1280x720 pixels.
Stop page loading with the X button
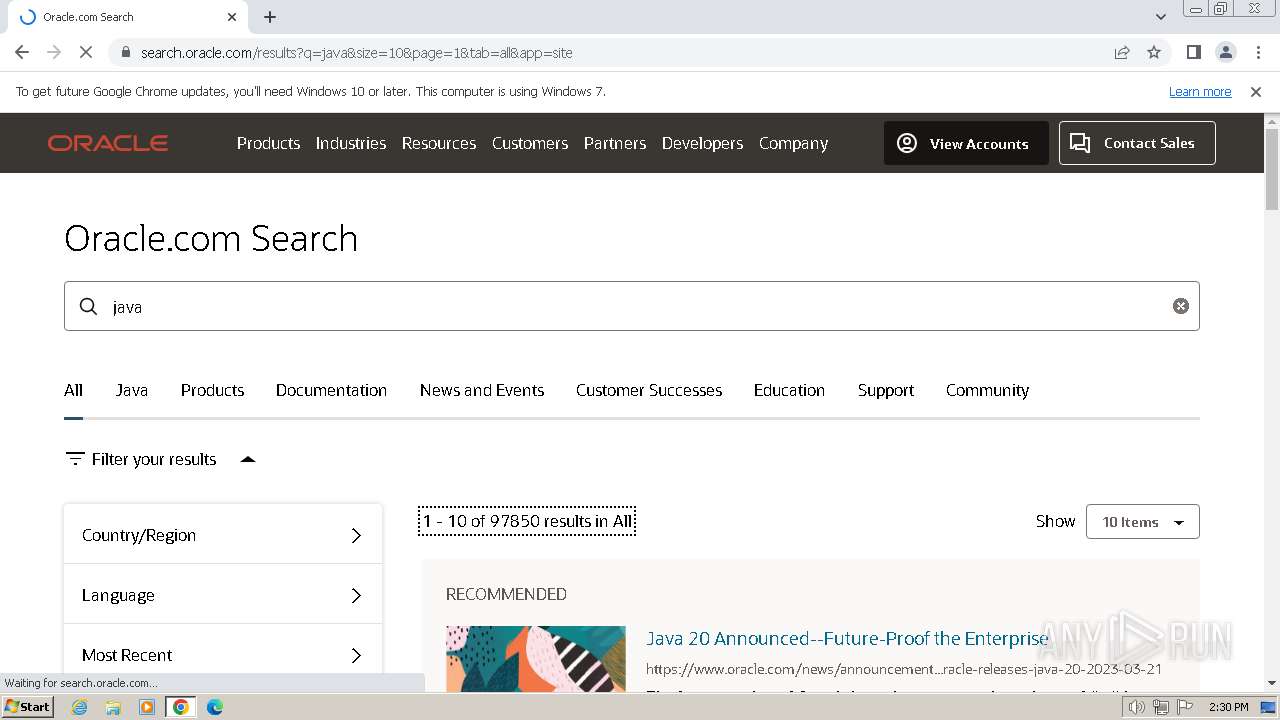[86, 52]
